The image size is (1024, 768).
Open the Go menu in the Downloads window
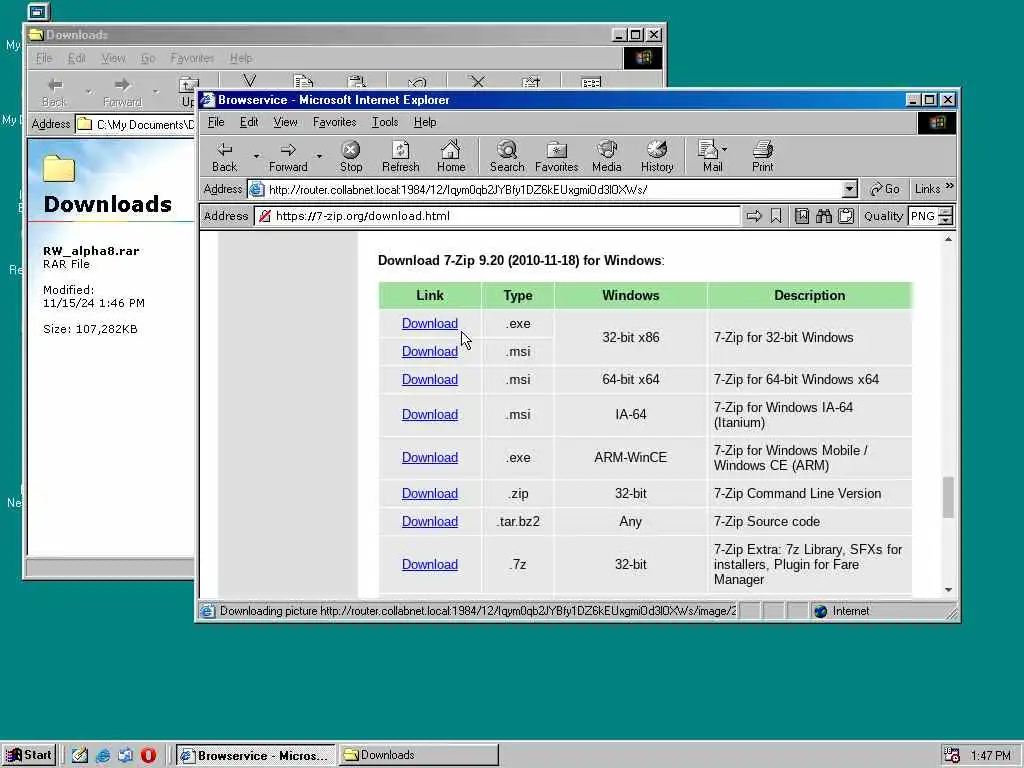[x=148, y=58]
